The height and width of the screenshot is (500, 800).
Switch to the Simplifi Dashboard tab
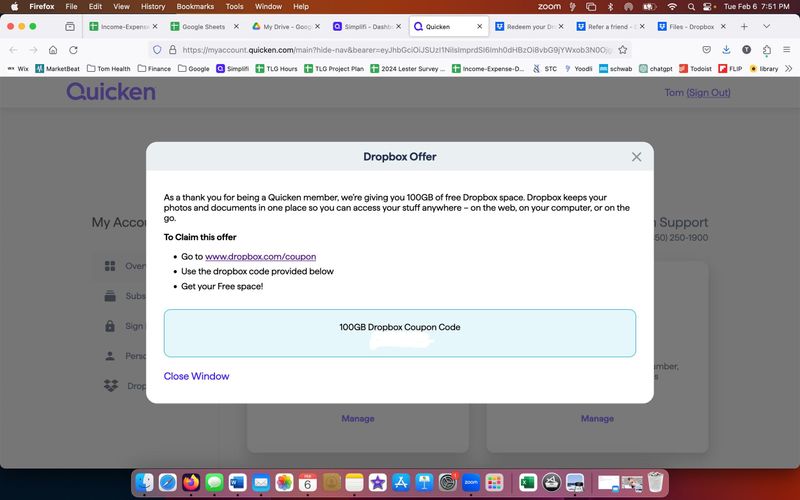pyautogui.click(x=366, y=27)
